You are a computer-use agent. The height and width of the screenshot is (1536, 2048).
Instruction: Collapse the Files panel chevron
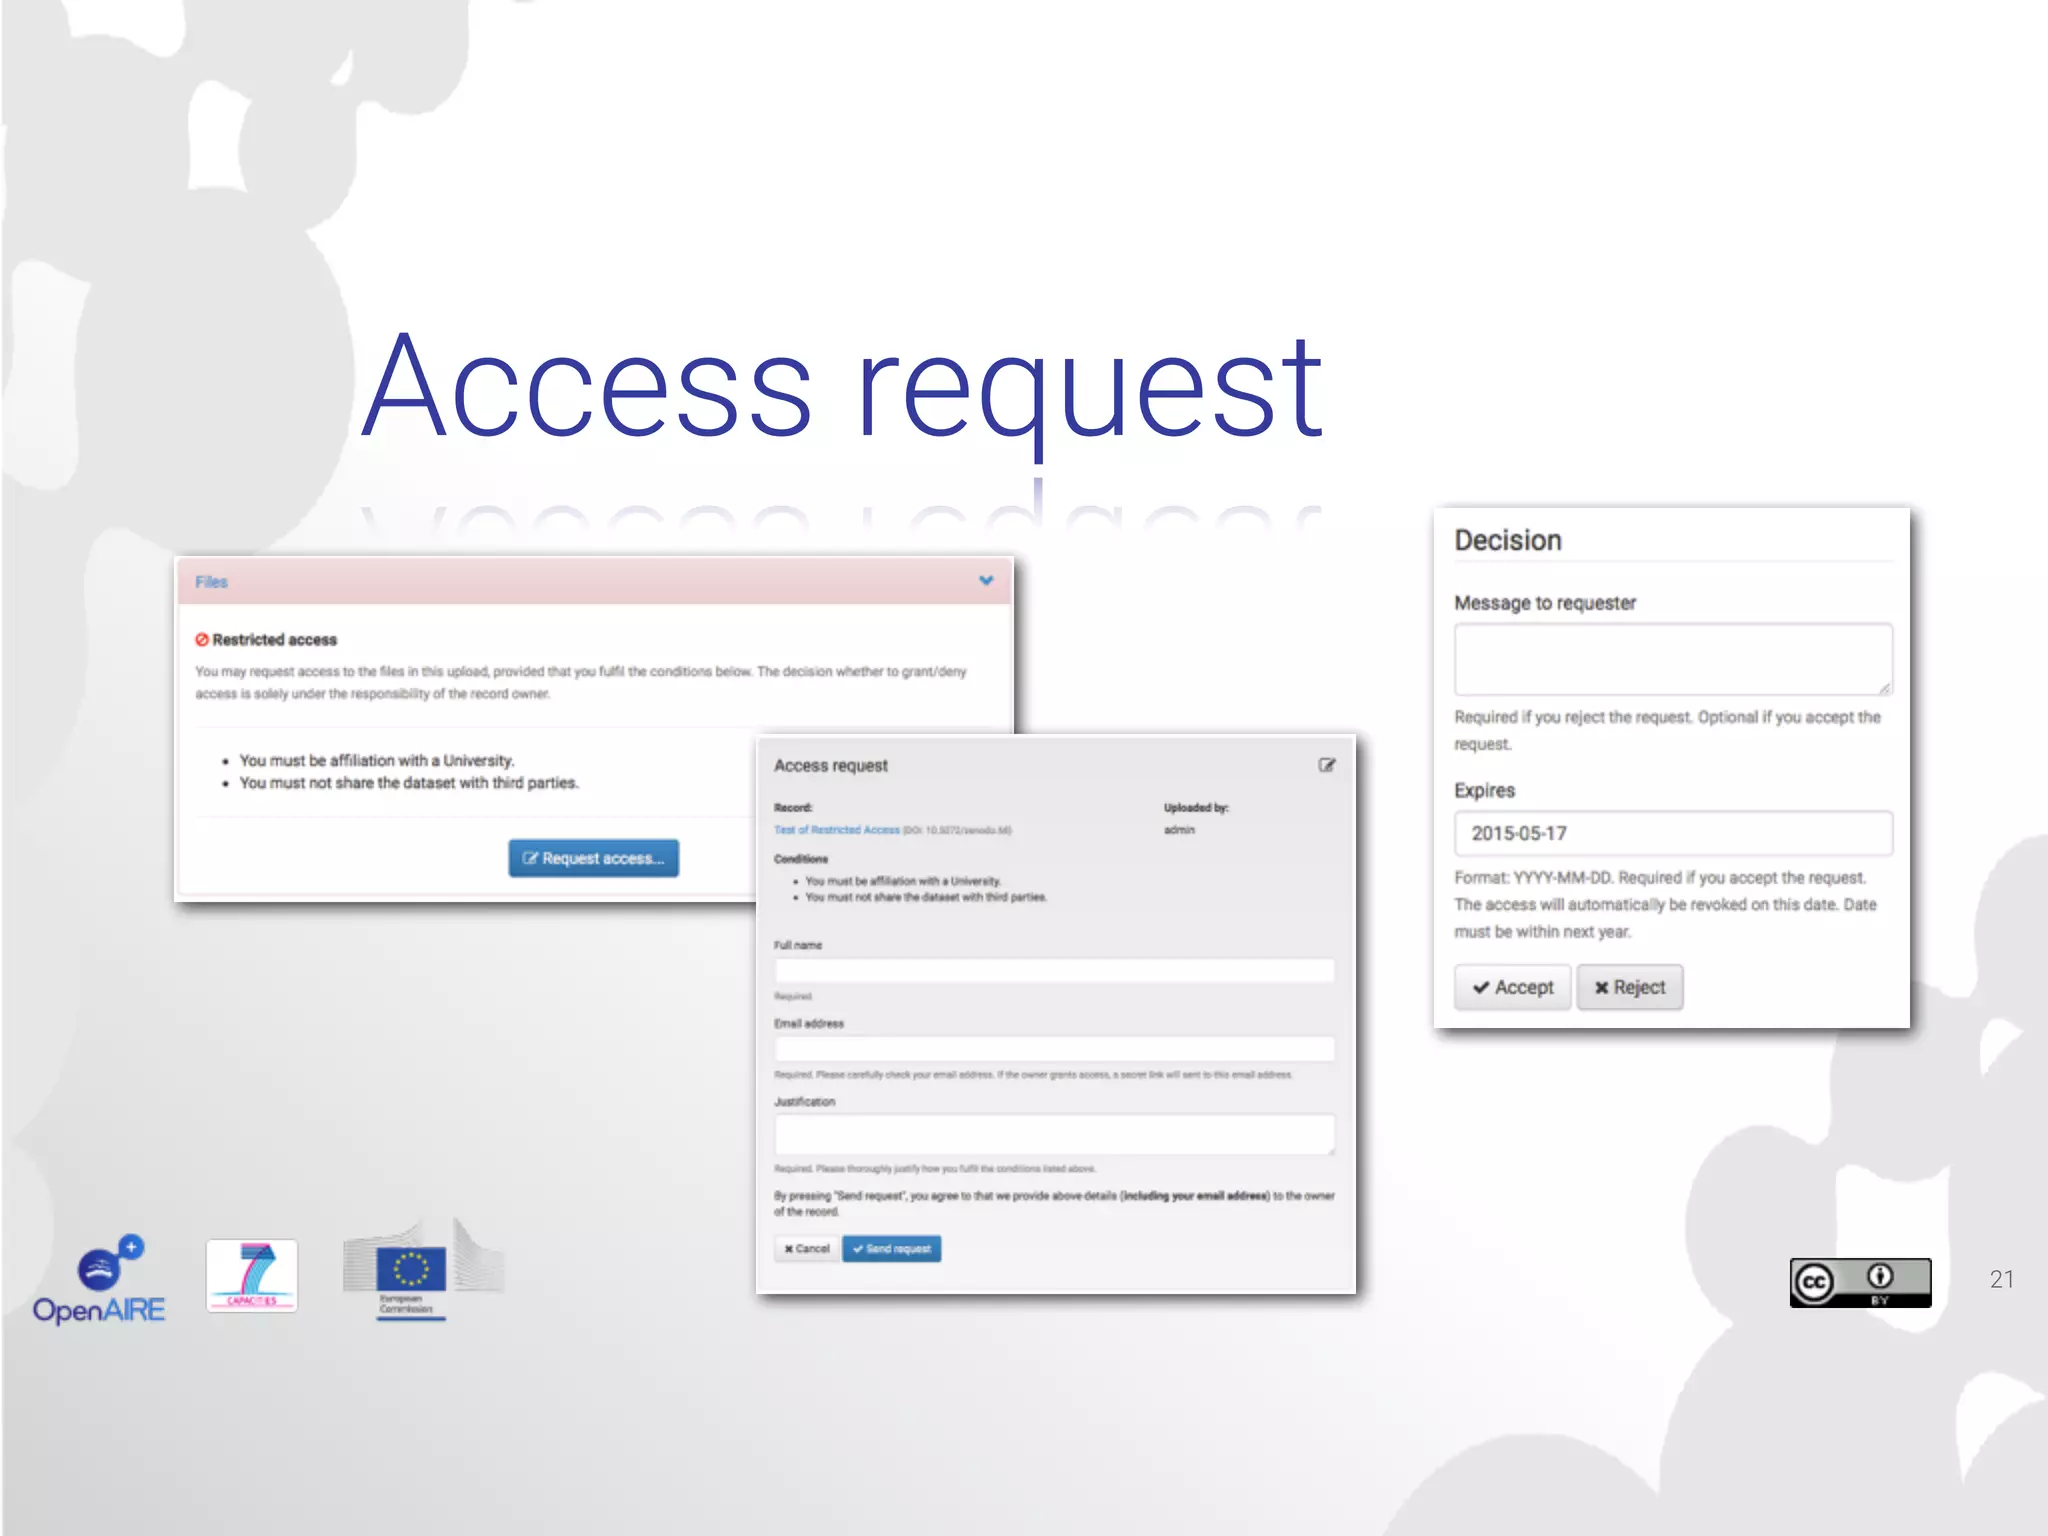[986, 581]
